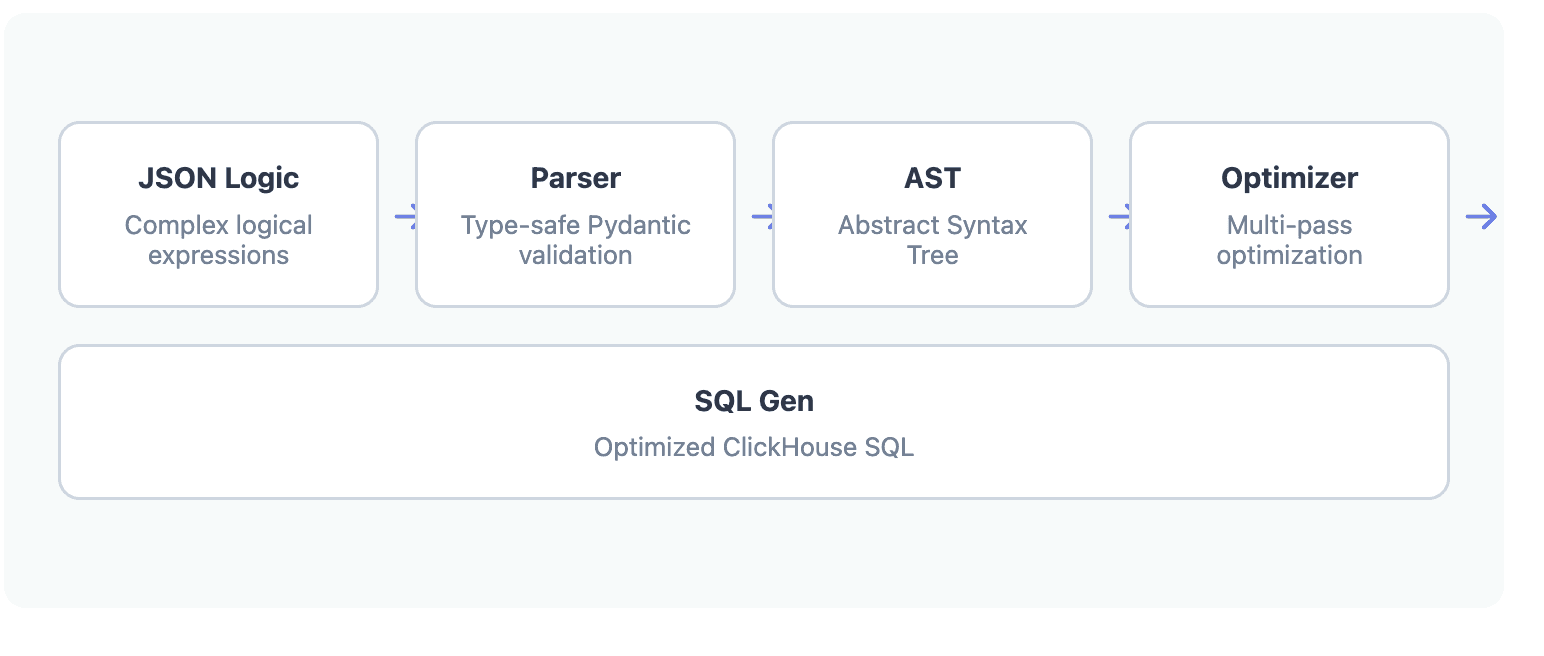Click the AST card
The height and width of the screenshot is (656, 1544).
pyautogui.click(x=932, y=214)
